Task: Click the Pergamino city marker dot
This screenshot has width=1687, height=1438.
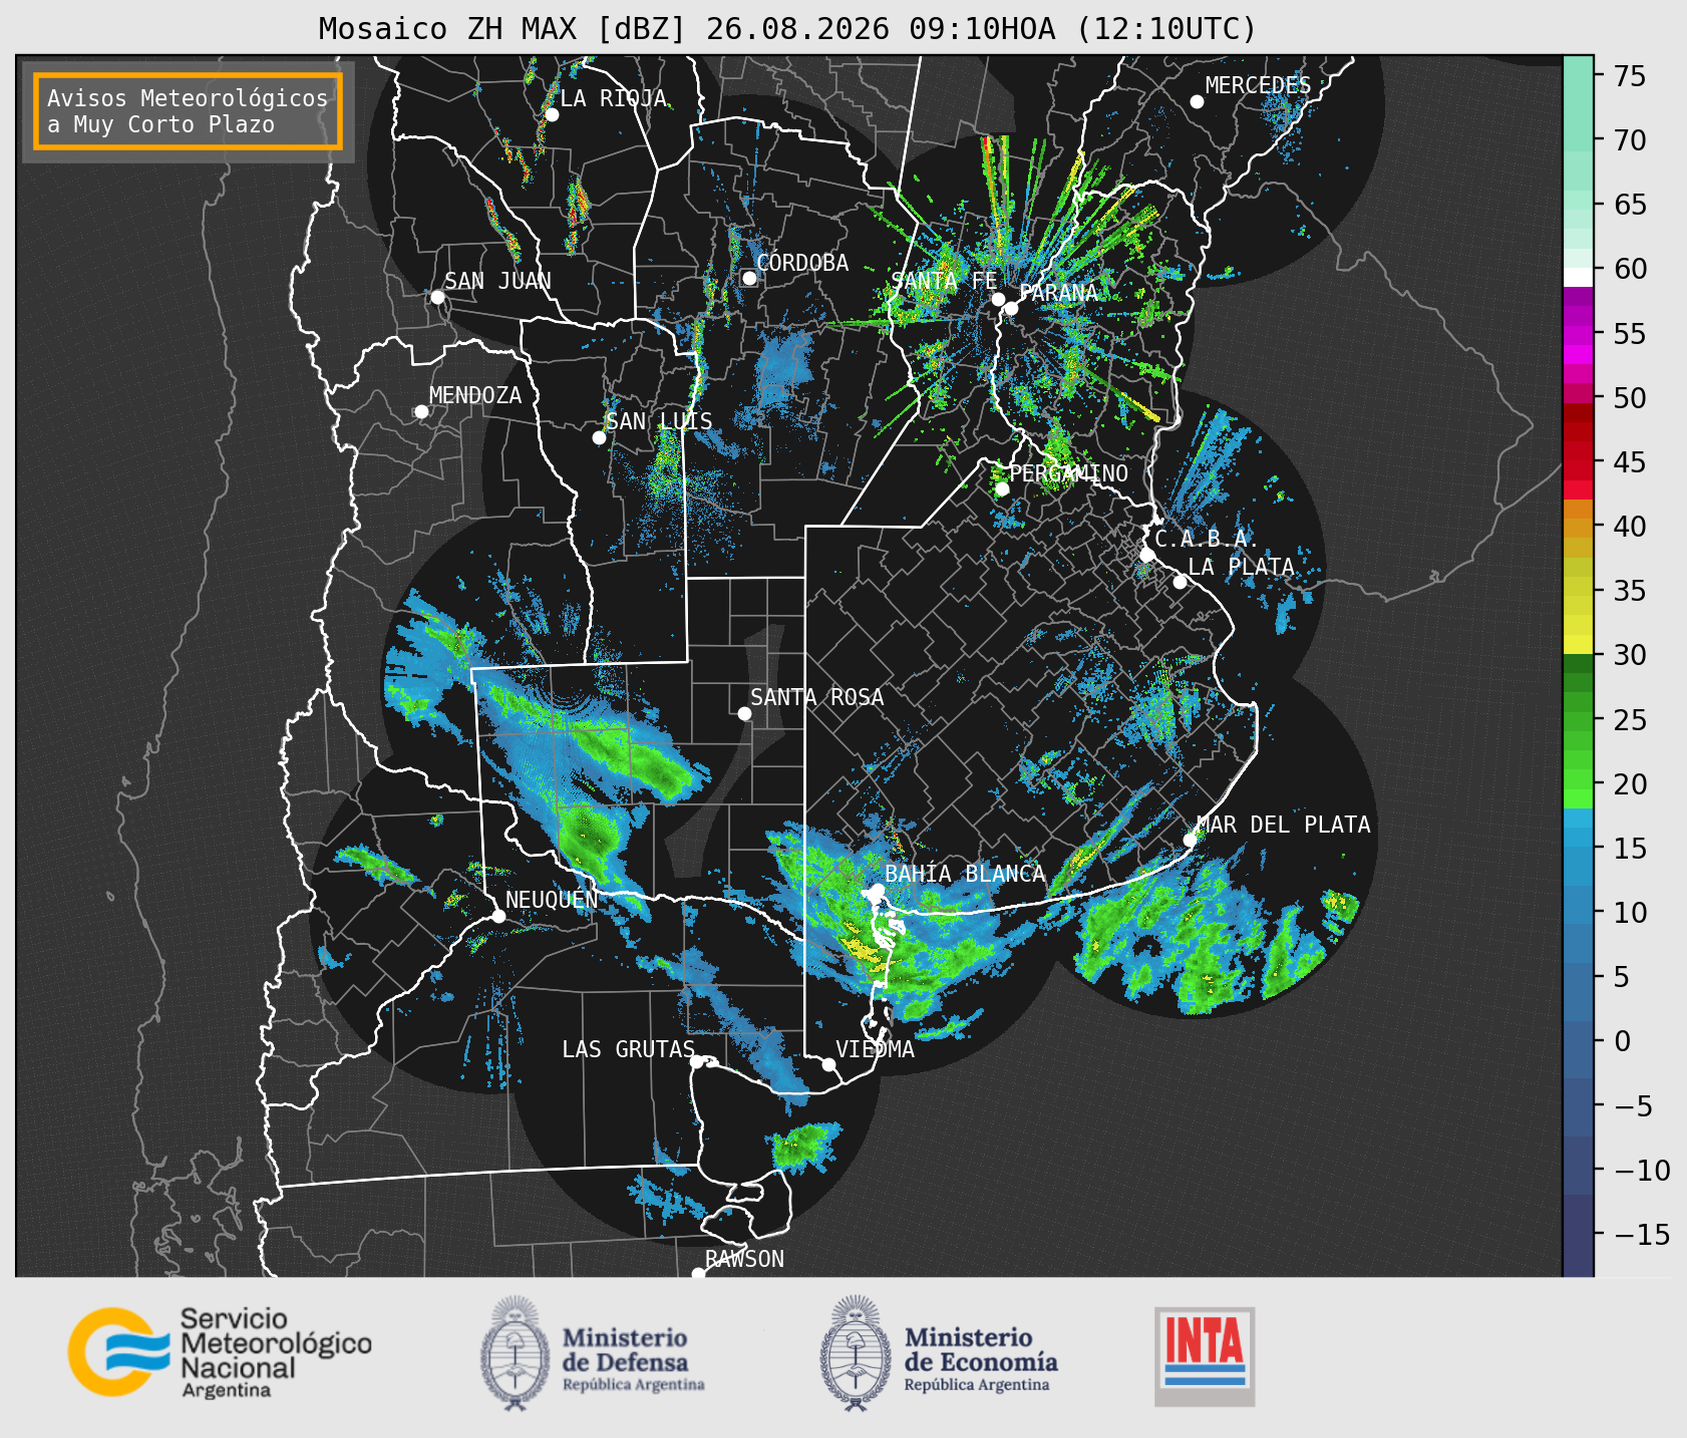Action: tap(1002, 489)
